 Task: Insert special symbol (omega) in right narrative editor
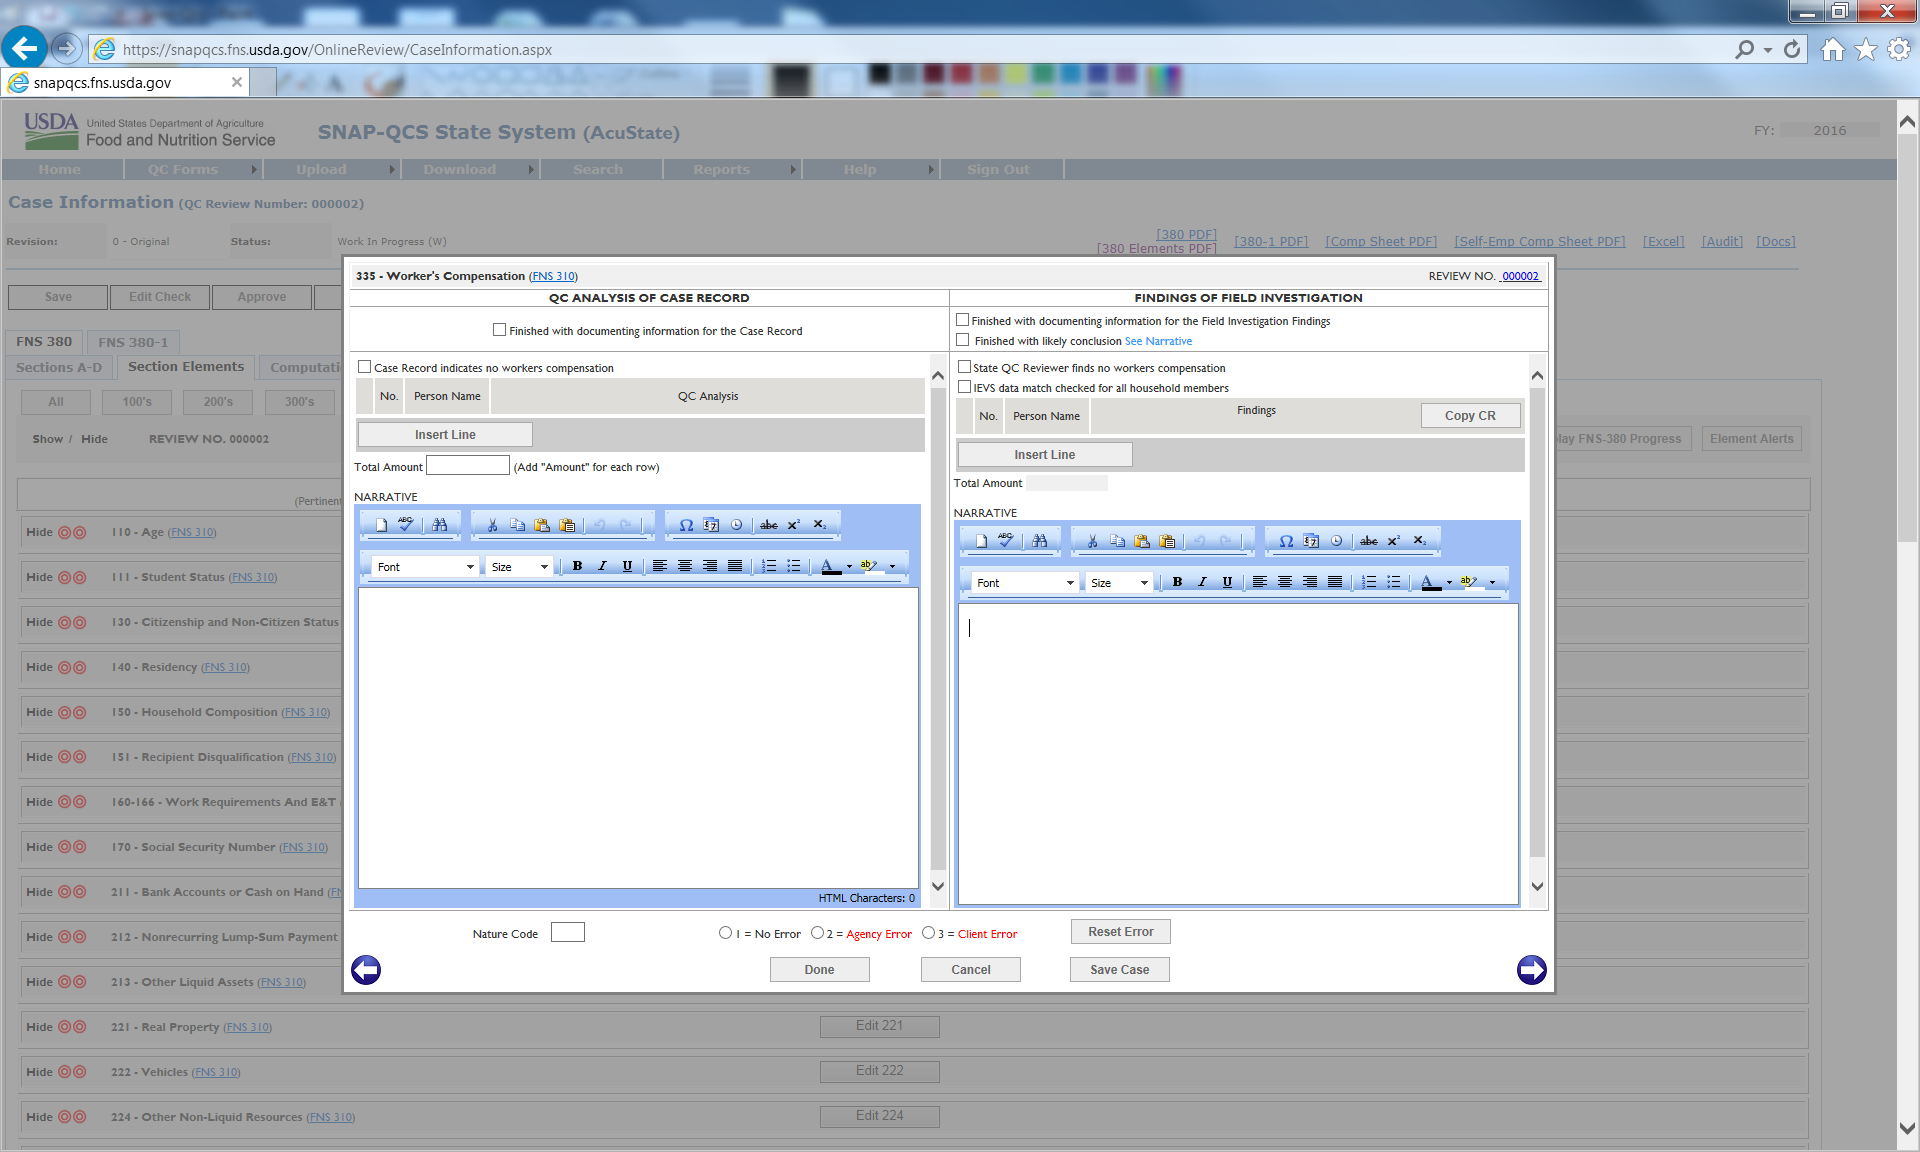[1286, 541]
